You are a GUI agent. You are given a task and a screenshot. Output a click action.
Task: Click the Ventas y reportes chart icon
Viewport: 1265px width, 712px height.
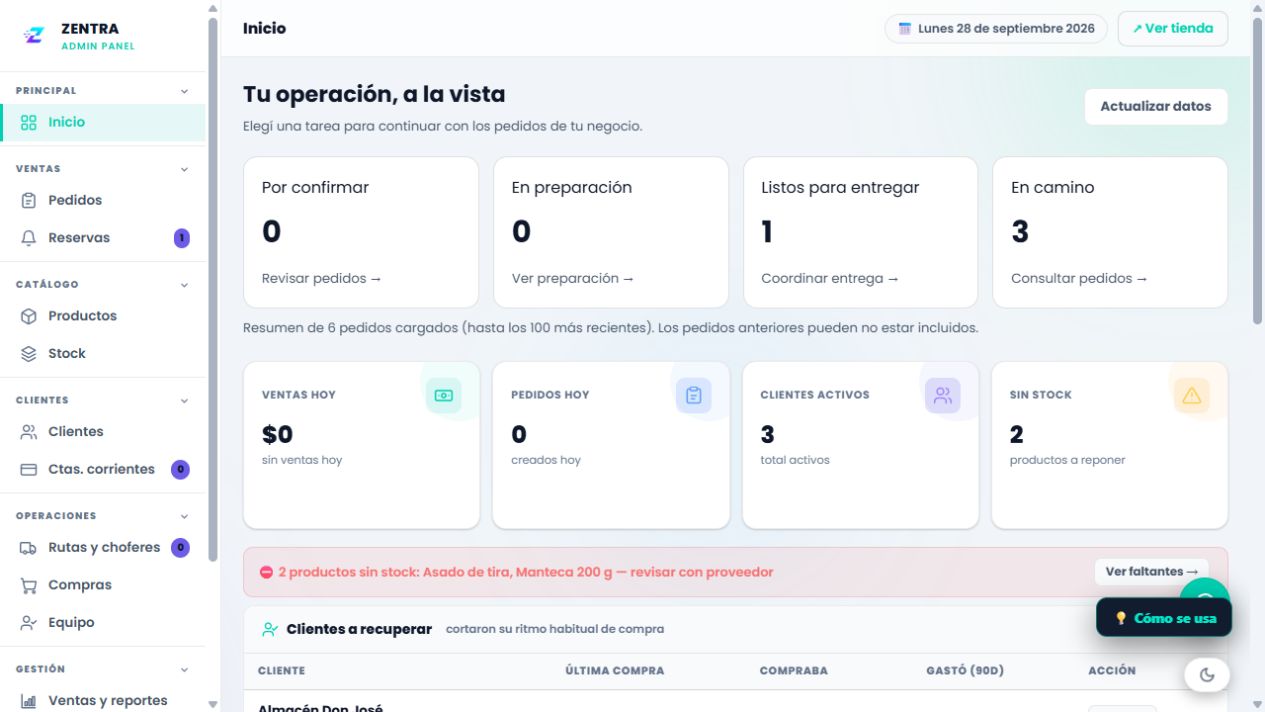(x=28, y=701)
